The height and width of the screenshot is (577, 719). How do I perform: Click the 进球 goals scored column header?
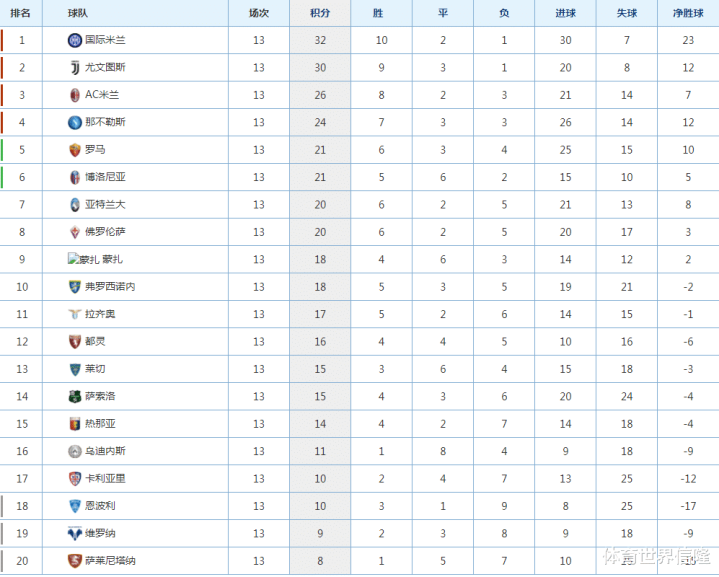tap(565, 13)
